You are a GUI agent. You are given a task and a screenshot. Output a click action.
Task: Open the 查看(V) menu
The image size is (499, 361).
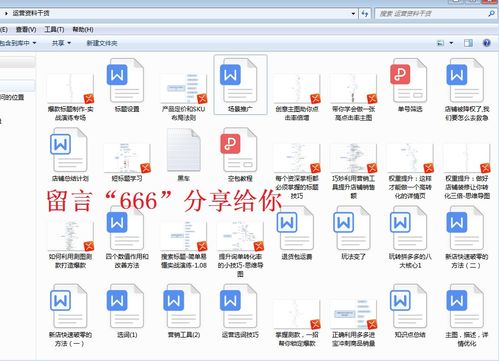(26, 30)
